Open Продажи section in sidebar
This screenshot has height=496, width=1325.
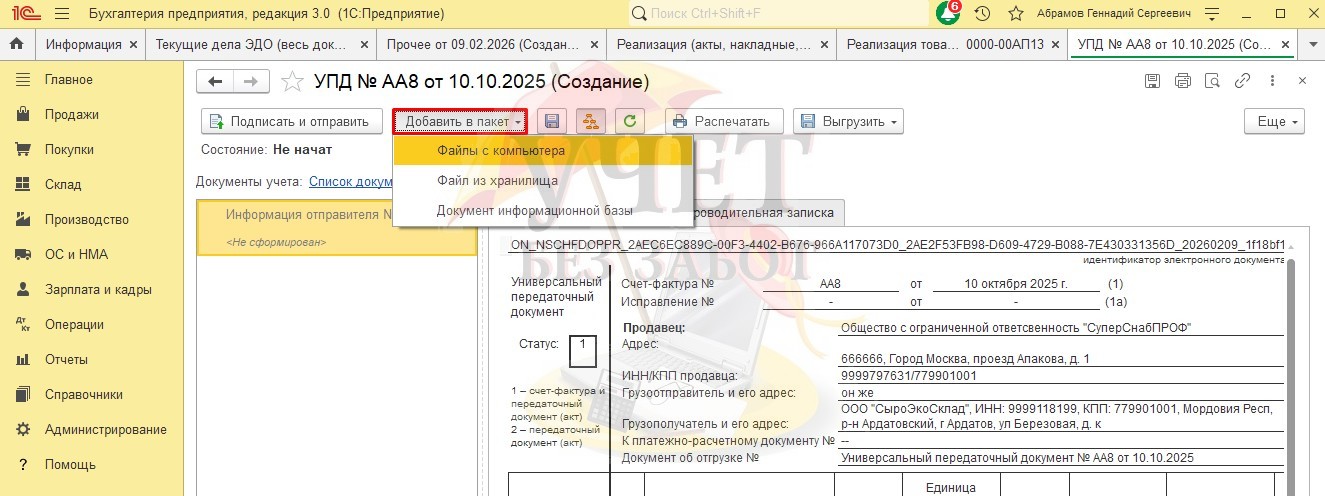pos(71,115)
